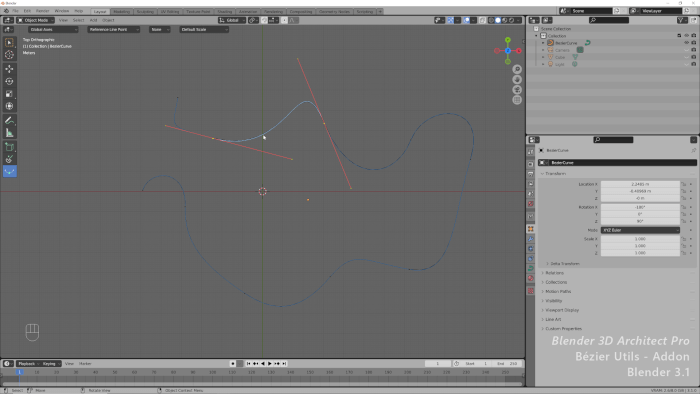Expand the Camera tree item arrow
700x394 pixels.
[x=543, y=50]
